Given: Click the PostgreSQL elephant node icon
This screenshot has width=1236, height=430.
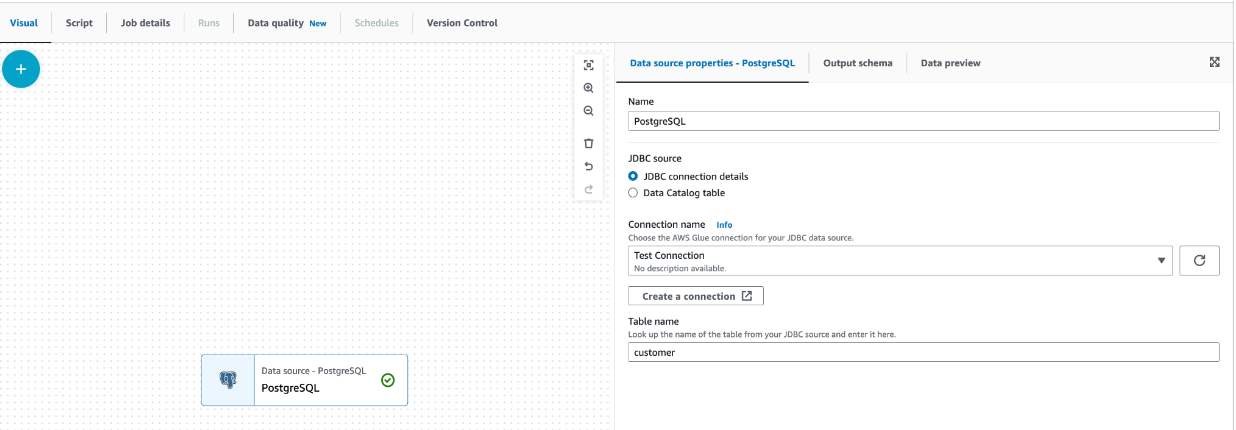Looking at the screenshot, I should point(228,380).
